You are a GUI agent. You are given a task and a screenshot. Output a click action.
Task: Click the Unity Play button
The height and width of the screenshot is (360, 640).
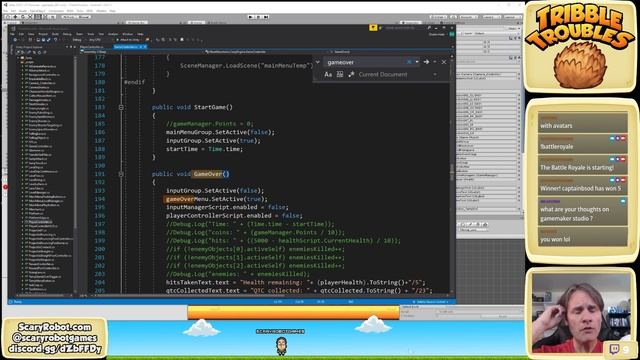[x=251, y=17]
